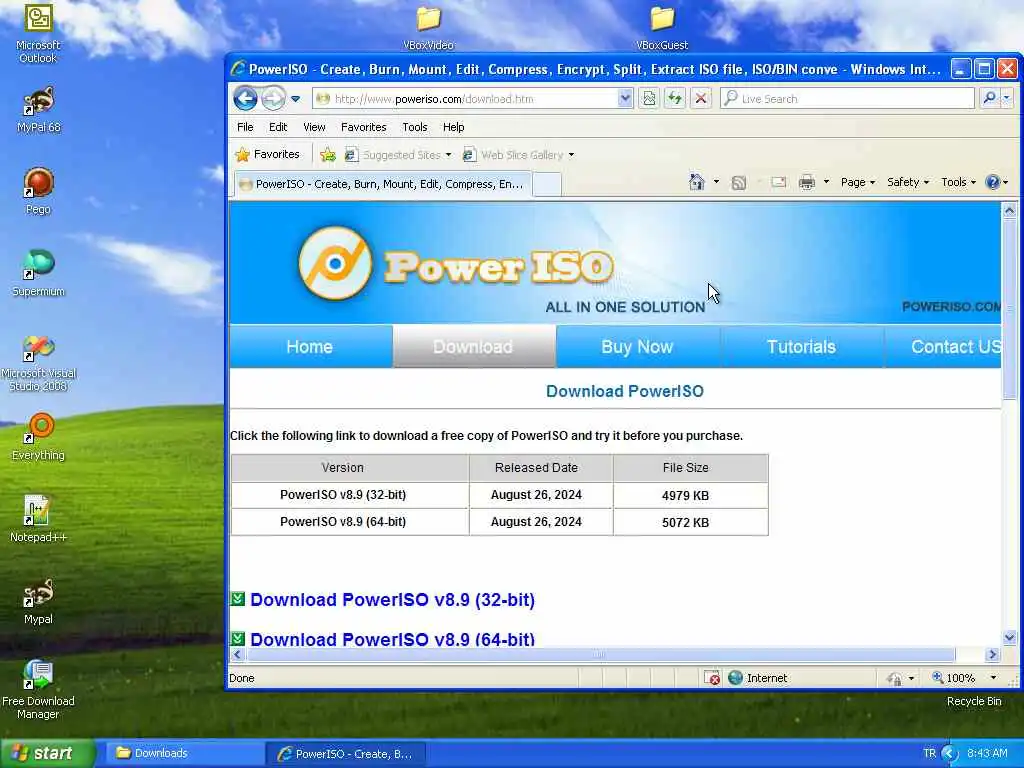Image resolution: width=1024 pixels, height=768 pixels.
Task: Select the Free Download Manager desktop icon
Action: point(39,690)
